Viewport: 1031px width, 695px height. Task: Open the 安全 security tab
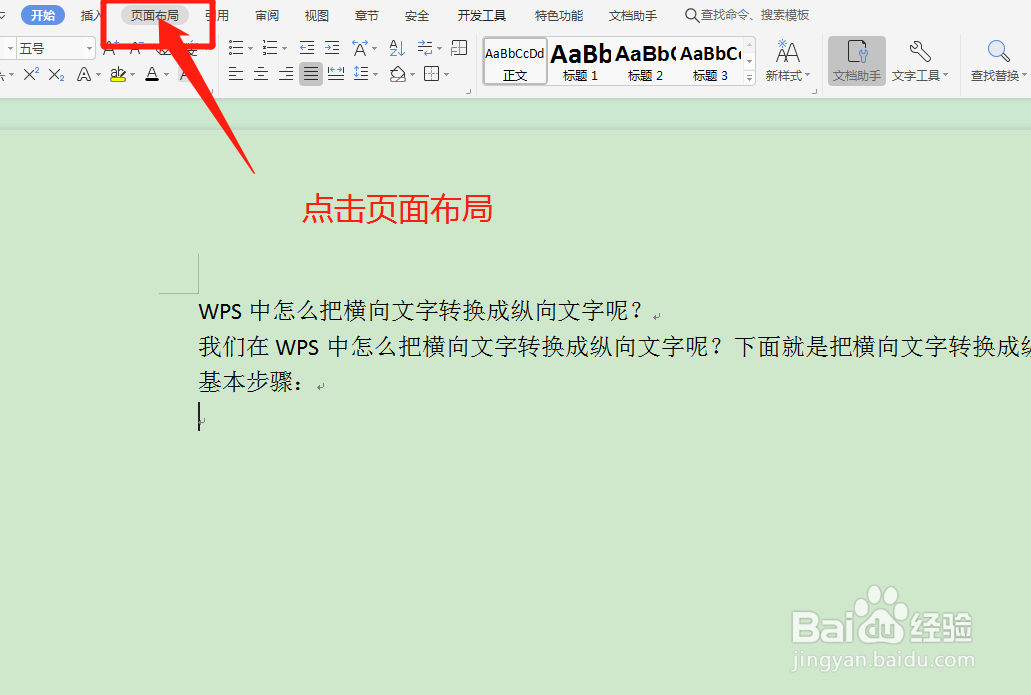(x=416, y=16)
